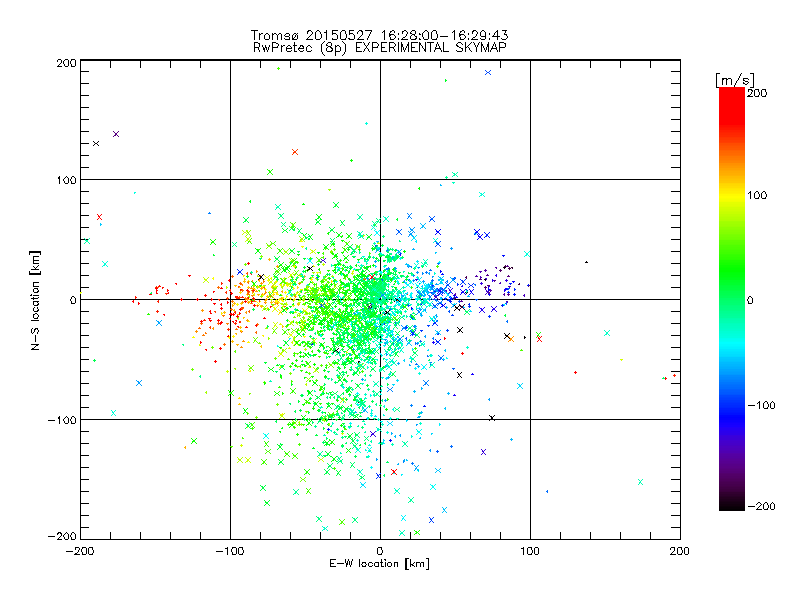
Task: Click the Tromsø 20150527 date-time title
Action: tap(379, 35)
